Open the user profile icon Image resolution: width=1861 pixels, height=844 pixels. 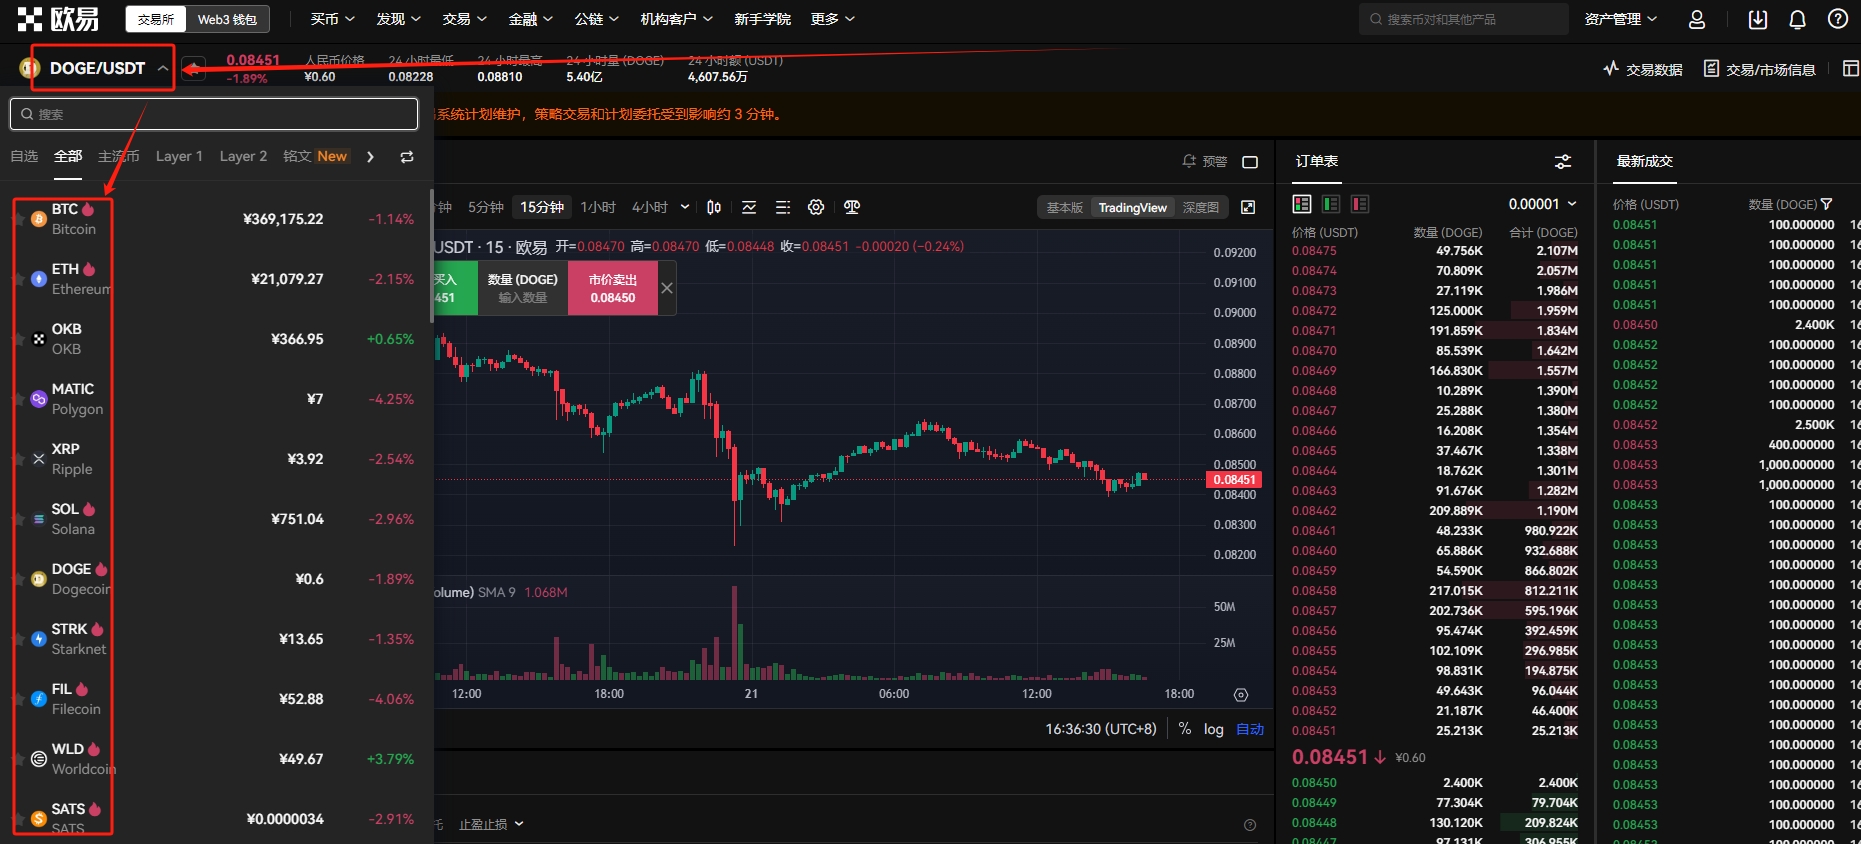[1697, 19]
